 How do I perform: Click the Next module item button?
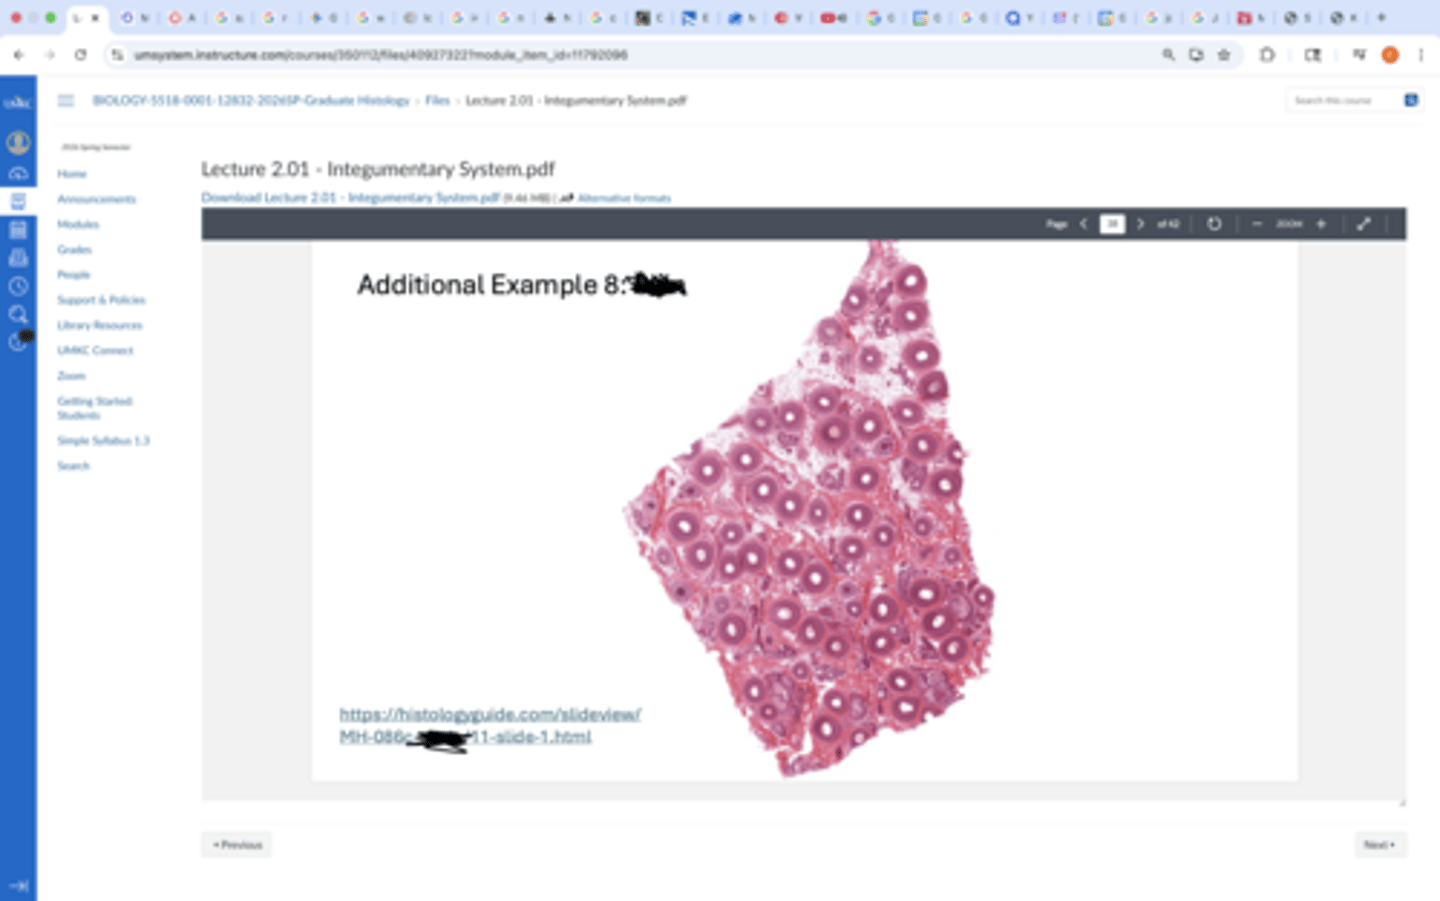click(1380, 845)
